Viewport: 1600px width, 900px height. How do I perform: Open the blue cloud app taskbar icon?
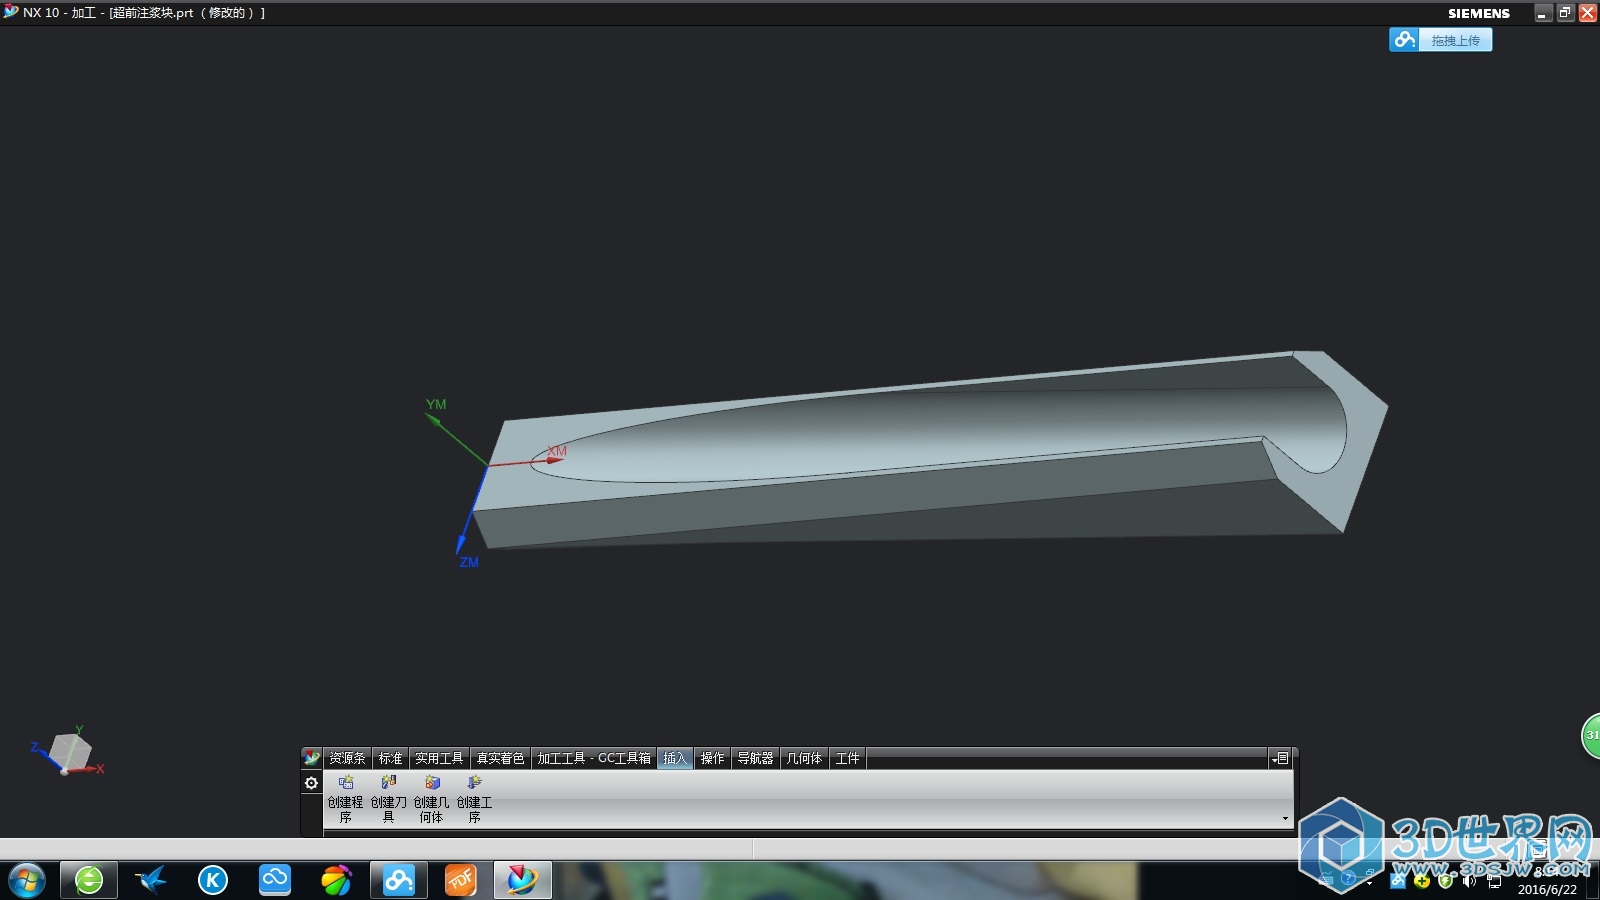(275, 880)
